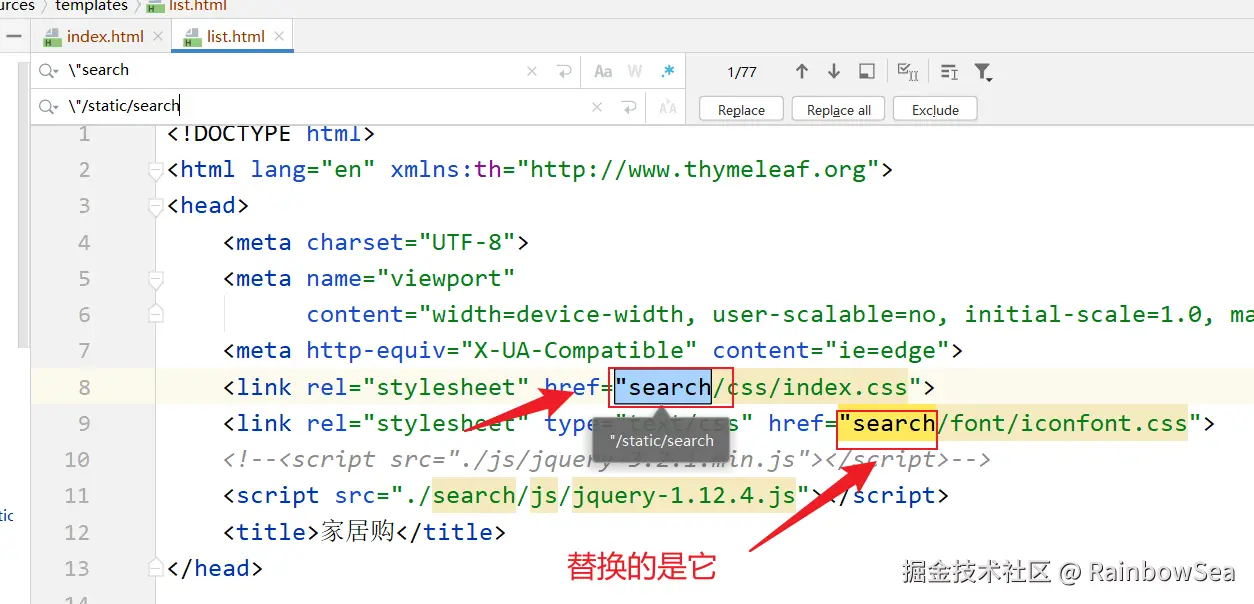Screen dimensions: 1254x604
Task: Click the title text 家居购
Action: 358,531
